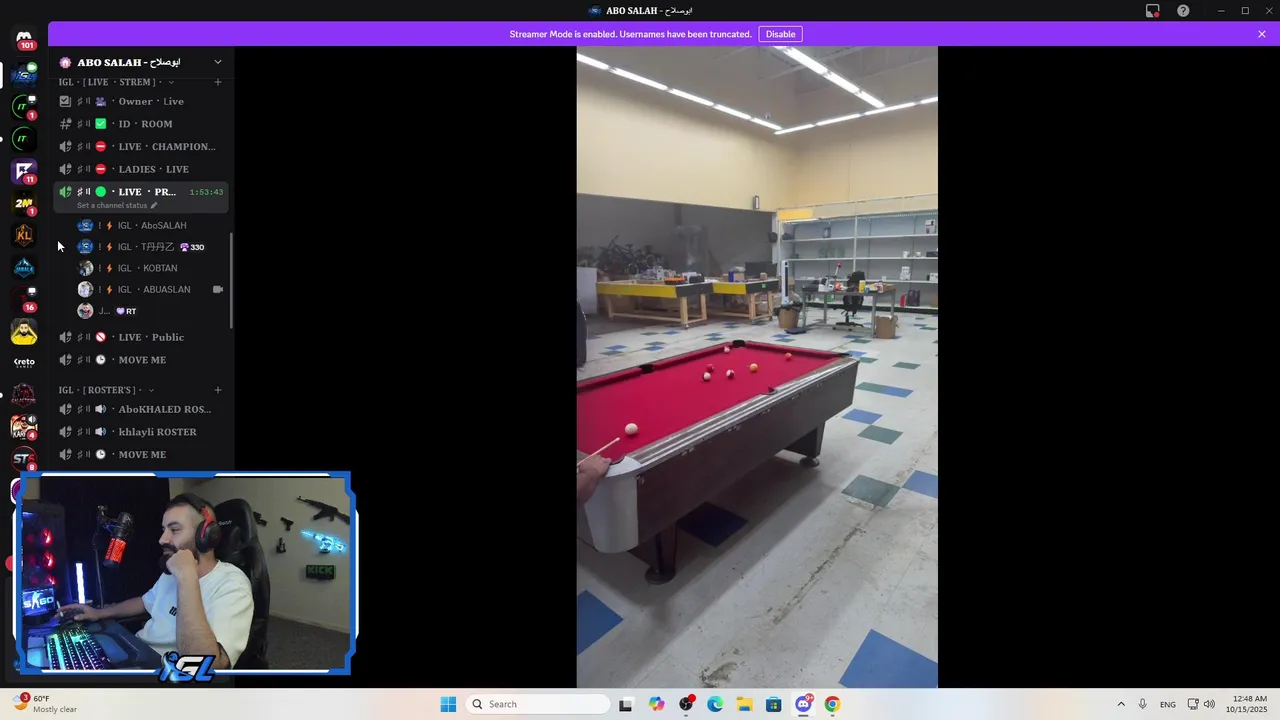The height and width of the screenshot is (720, 1280).
Task: Join MOVE ME channel below LIVE Public
Action: tap(141, 360)
